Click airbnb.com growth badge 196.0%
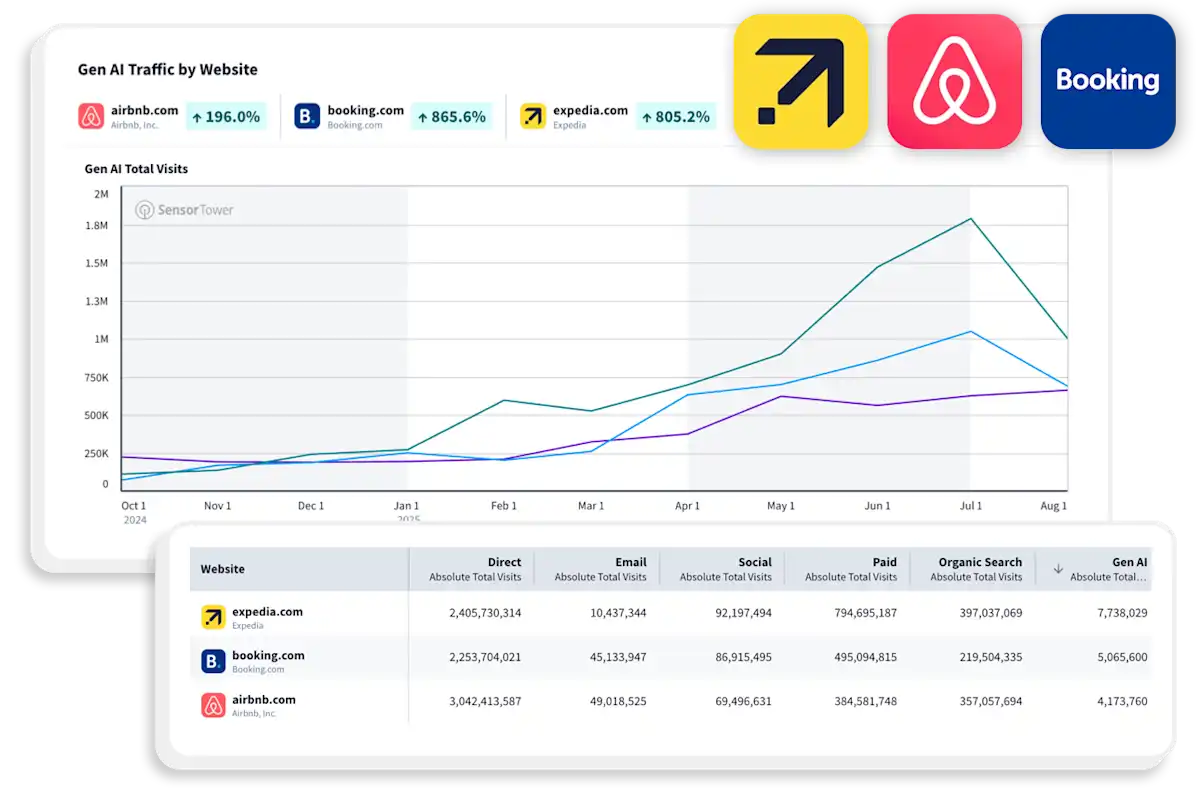Viewport: 1200px width, 802px height. (226, 116)
